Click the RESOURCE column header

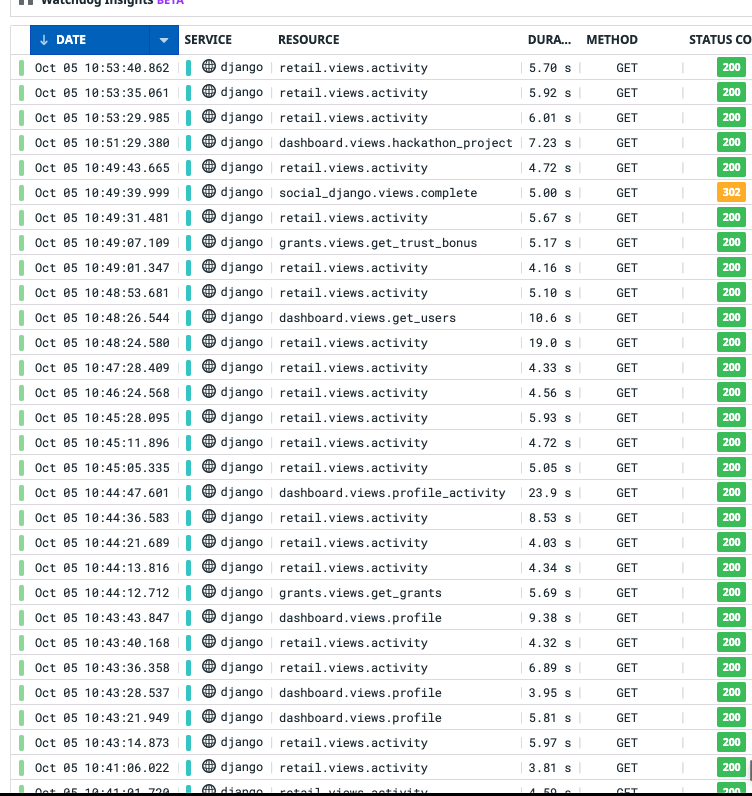pos(309,40)
